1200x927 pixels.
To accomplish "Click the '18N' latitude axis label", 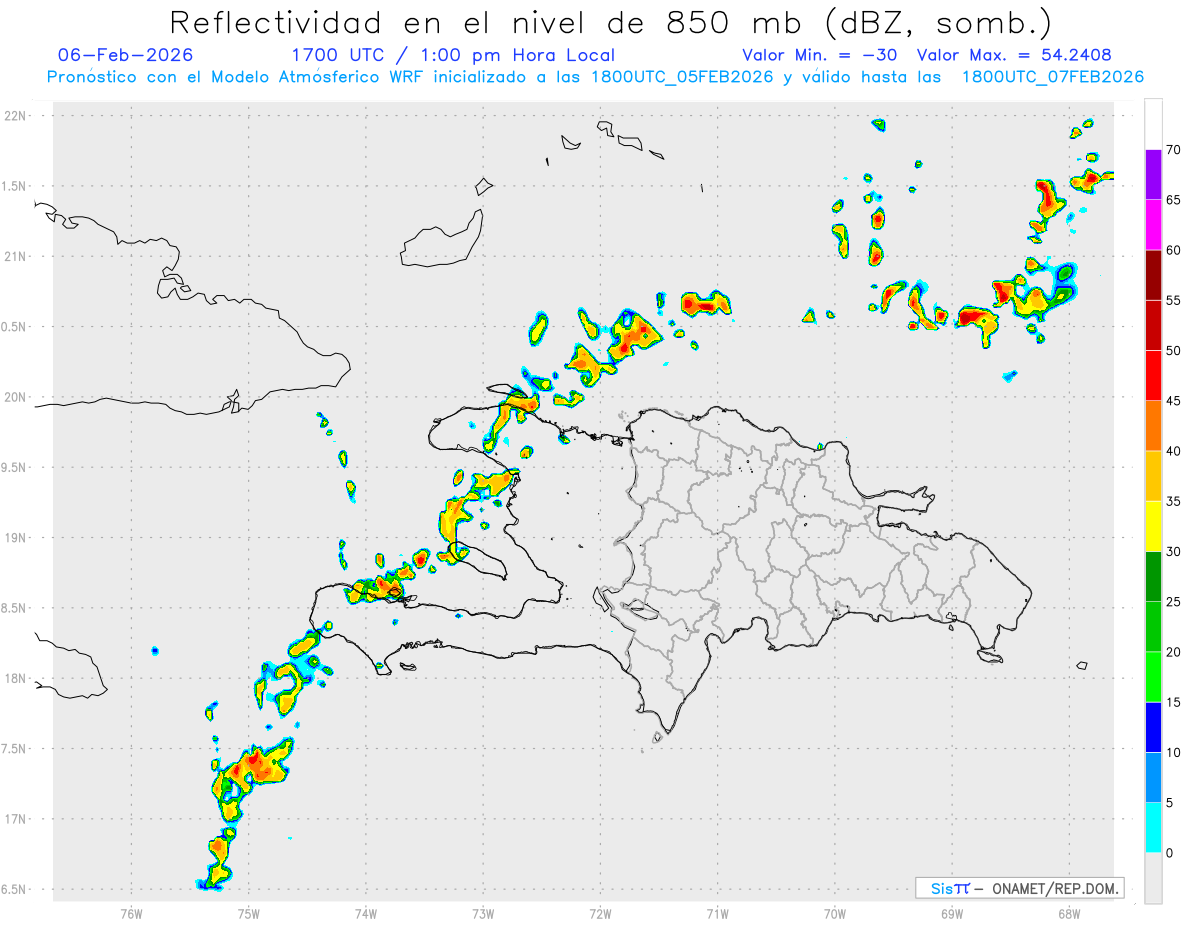I will click(x=16, y=679).
